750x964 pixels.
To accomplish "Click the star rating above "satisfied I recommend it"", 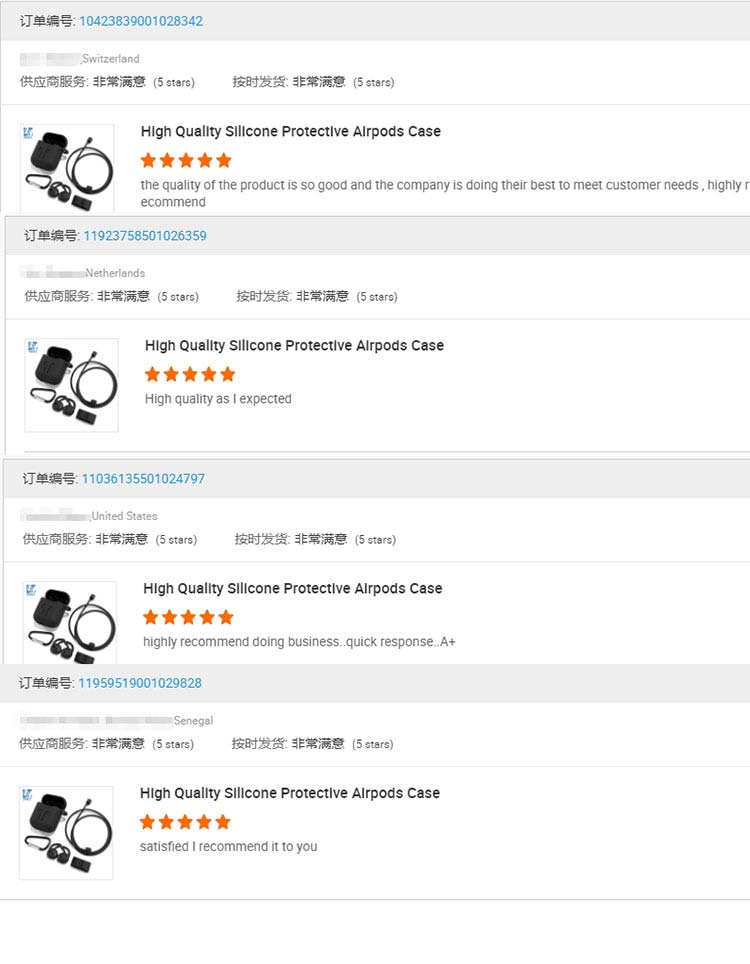I will click(185, 822).
